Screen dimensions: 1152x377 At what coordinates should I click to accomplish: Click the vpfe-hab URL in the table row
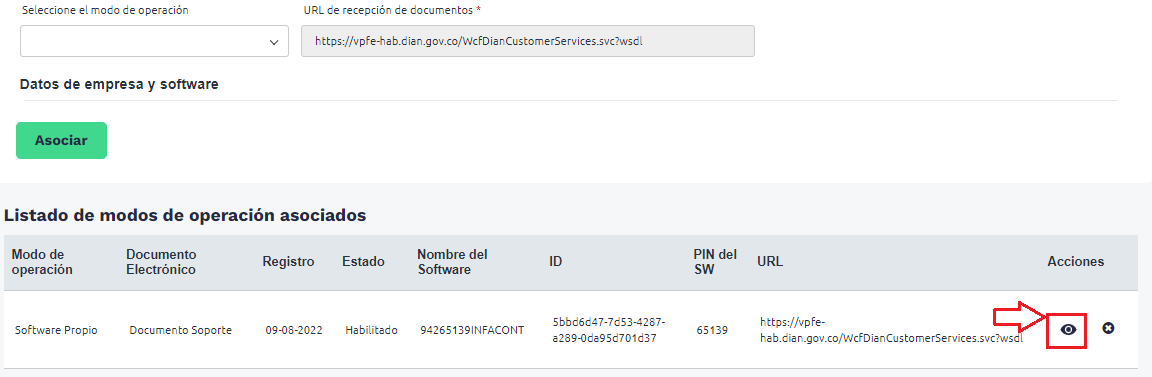click(x=891, y=330)
